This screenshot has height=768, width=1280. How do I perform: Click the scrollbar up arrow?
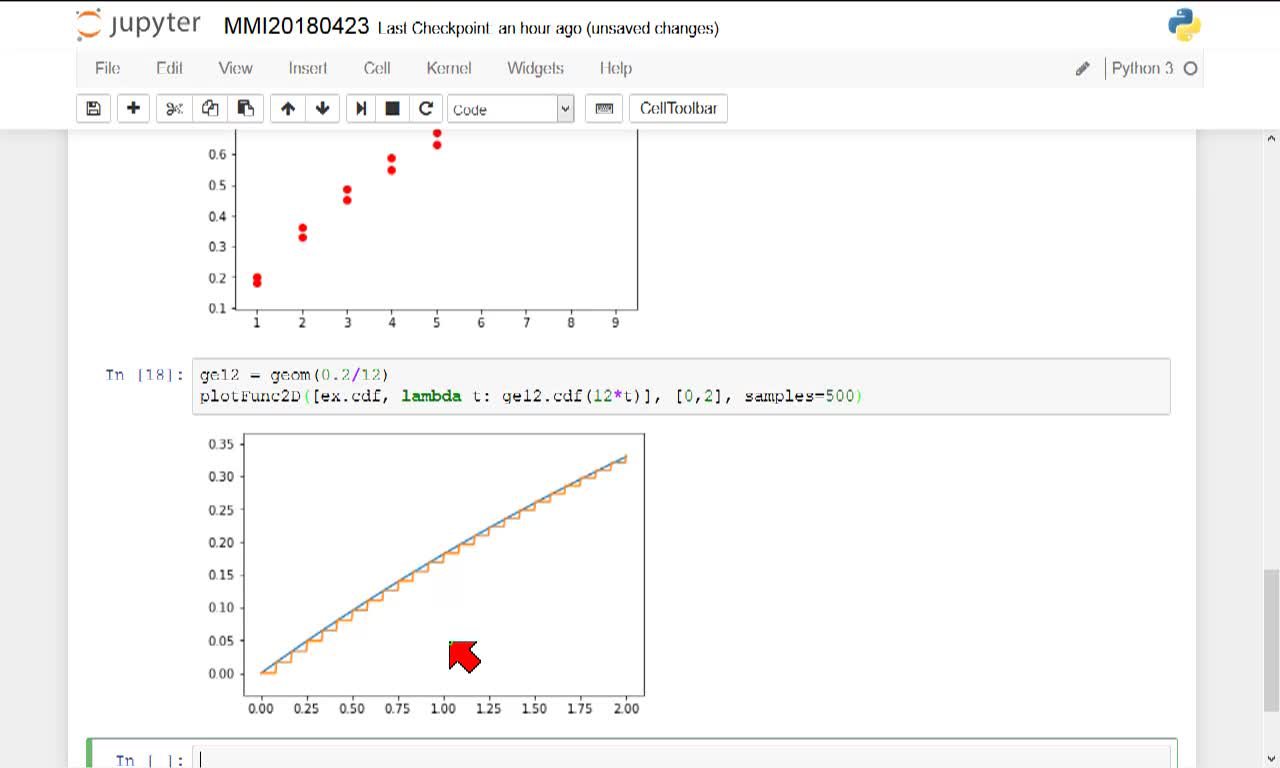pyautogui.click(x=1271, y=139)
